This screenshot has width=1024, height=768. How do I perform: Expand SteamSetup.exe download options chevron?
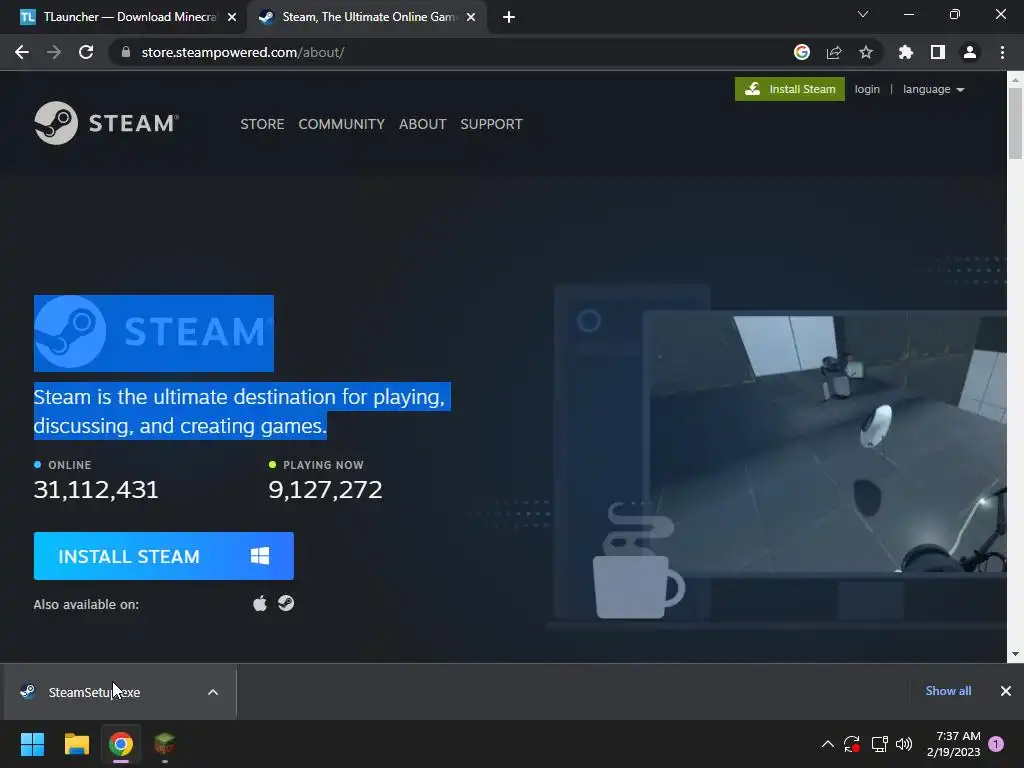pyautogui.click(x=213, y=692)
